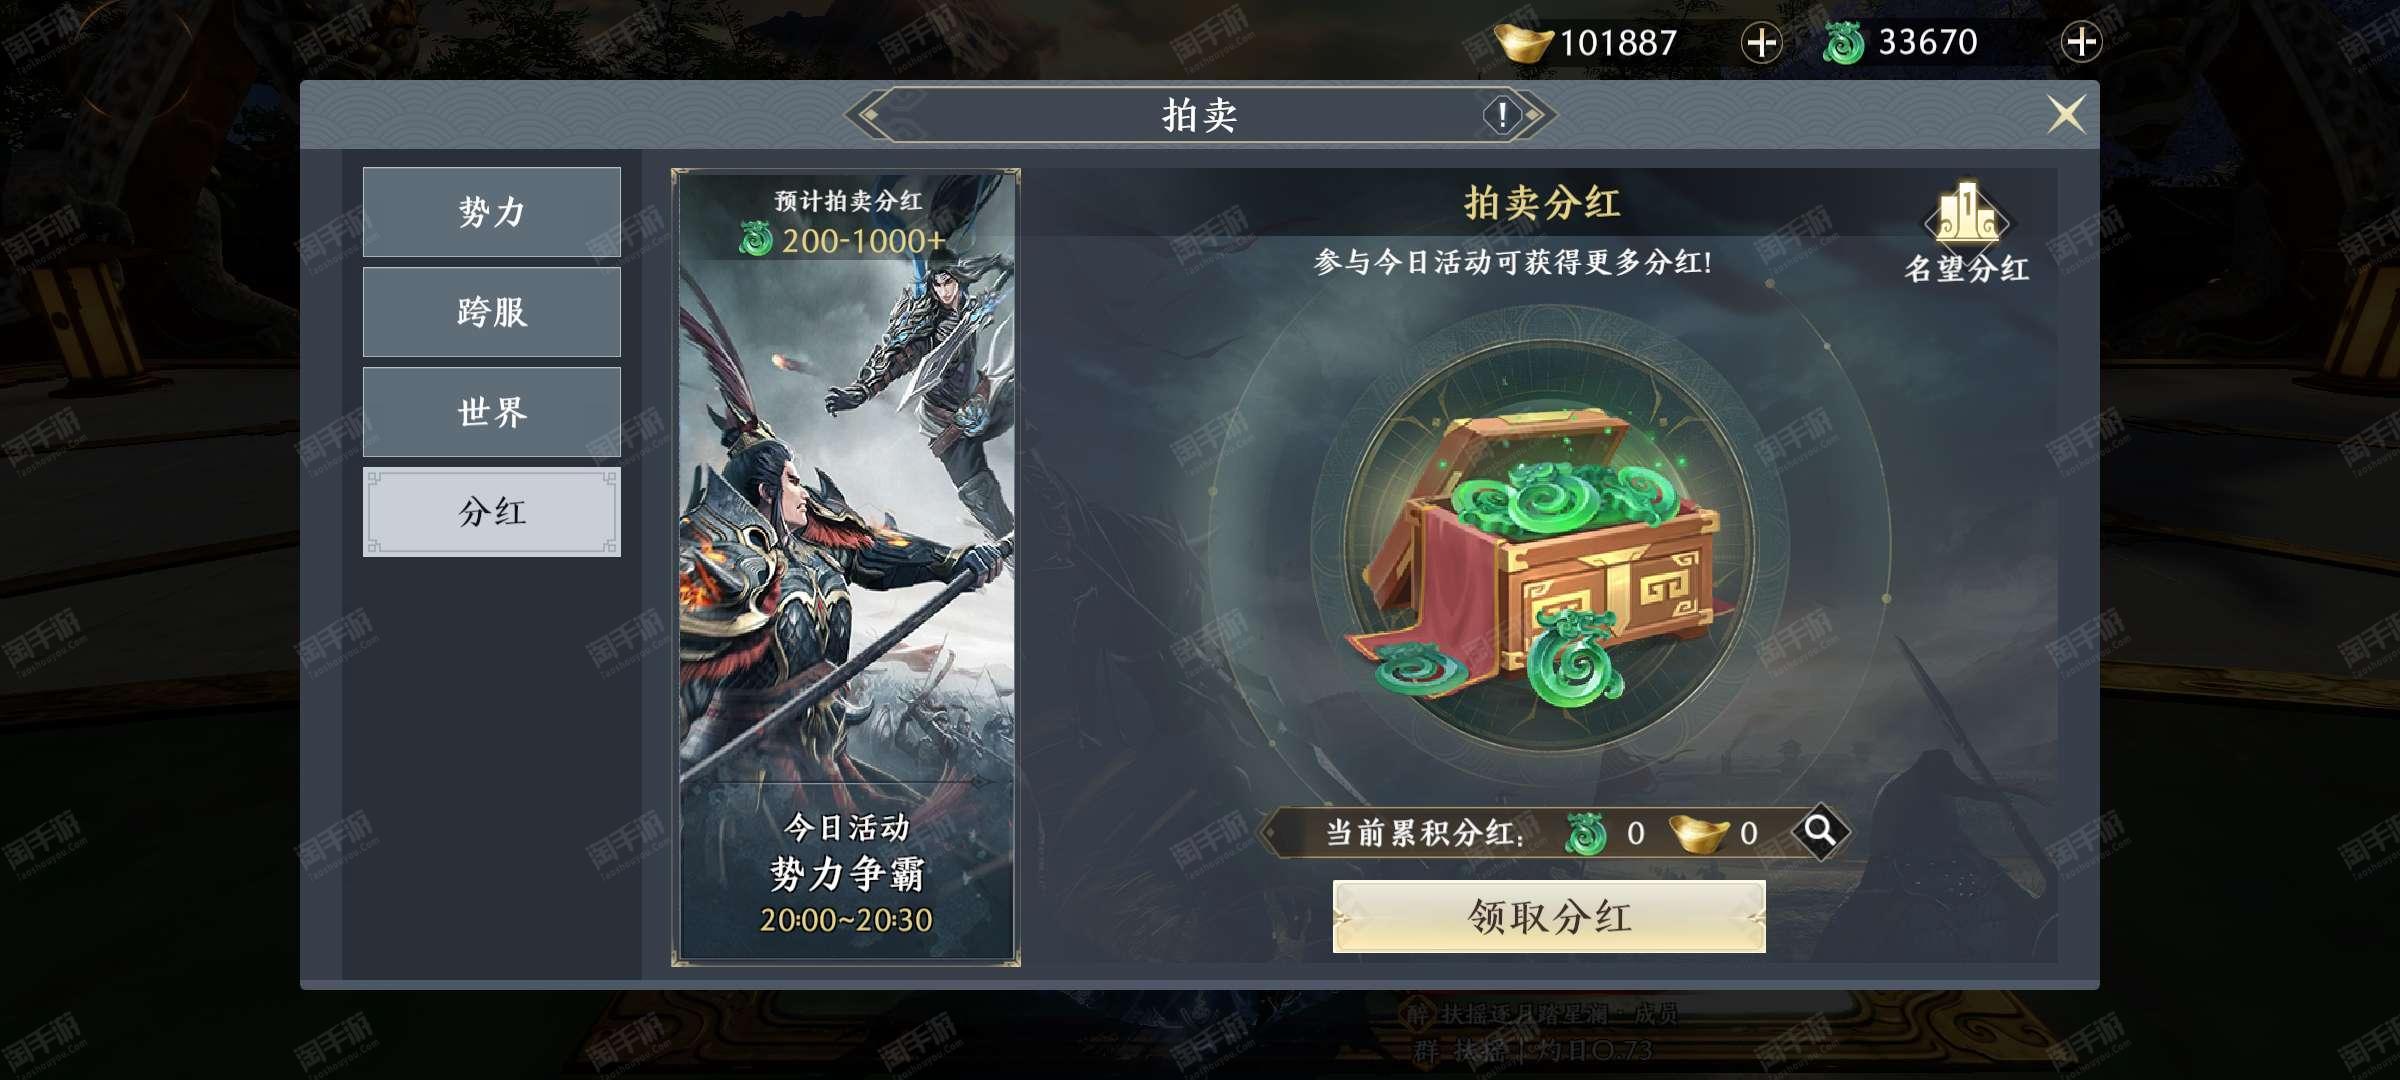This screenshot has width=2400, height=1080.
Task: Tap the accumulated jade amount icon
Action: pyautogui.click(x=1586, y=833)
